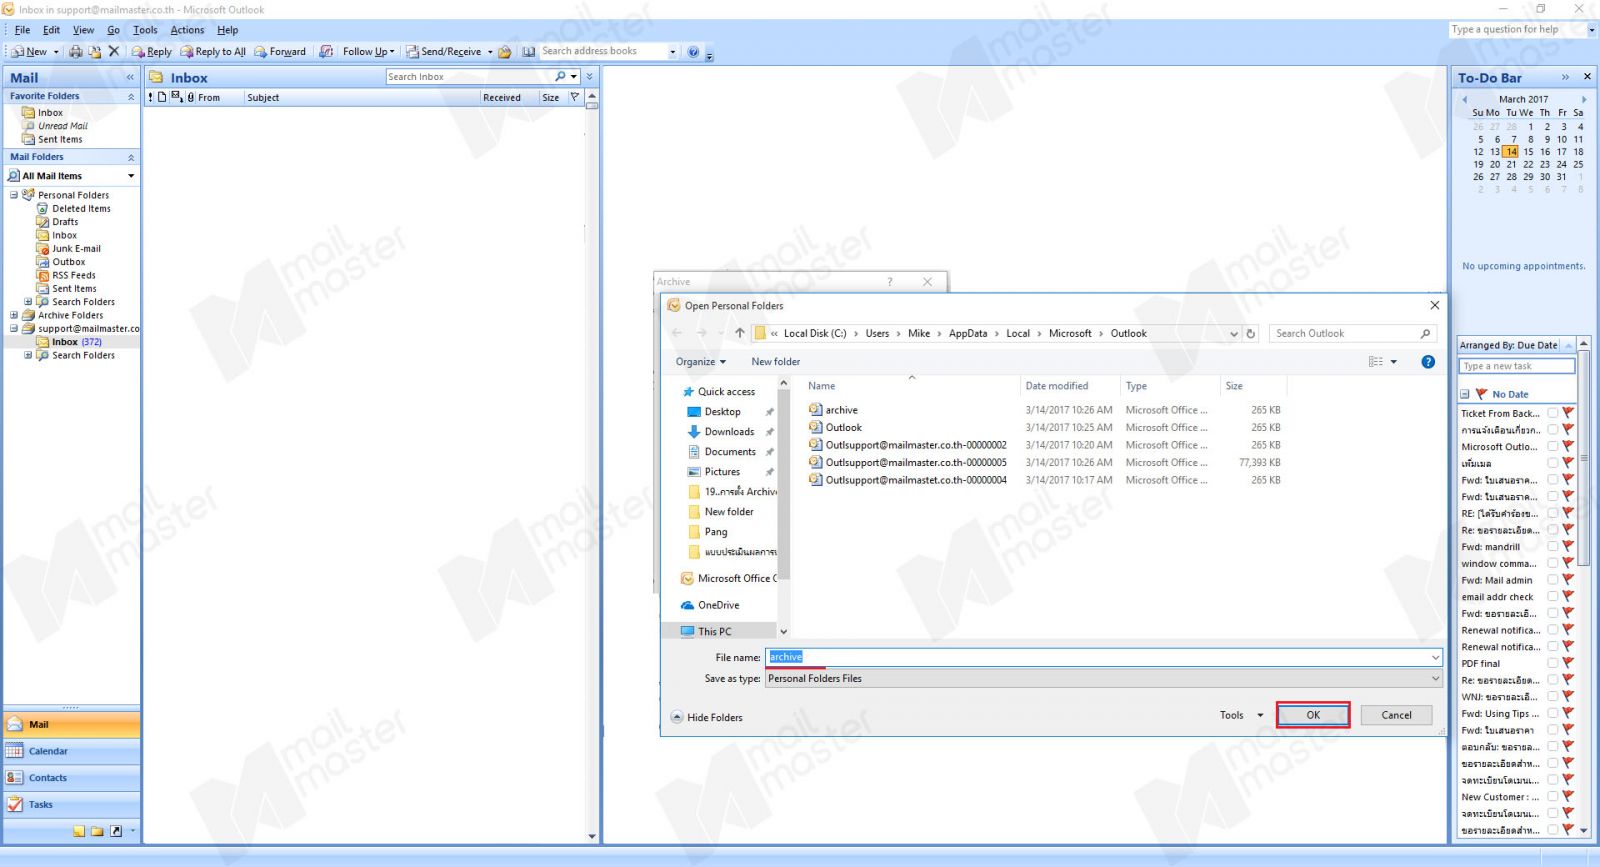Screen dimensions: 1600x867
Task: Click the Cancel button in dialog
Action: click(x=1396, y=715)
